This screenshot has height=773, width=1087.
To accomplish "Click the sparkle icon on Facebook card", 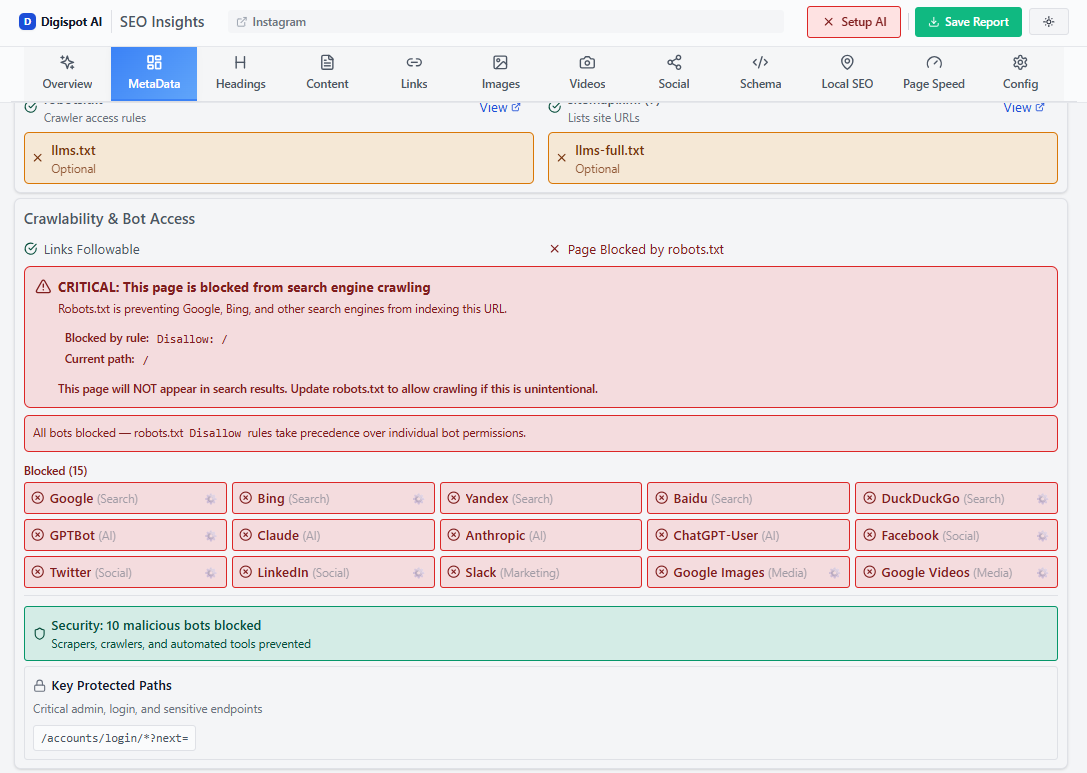I will (1042, 536).
